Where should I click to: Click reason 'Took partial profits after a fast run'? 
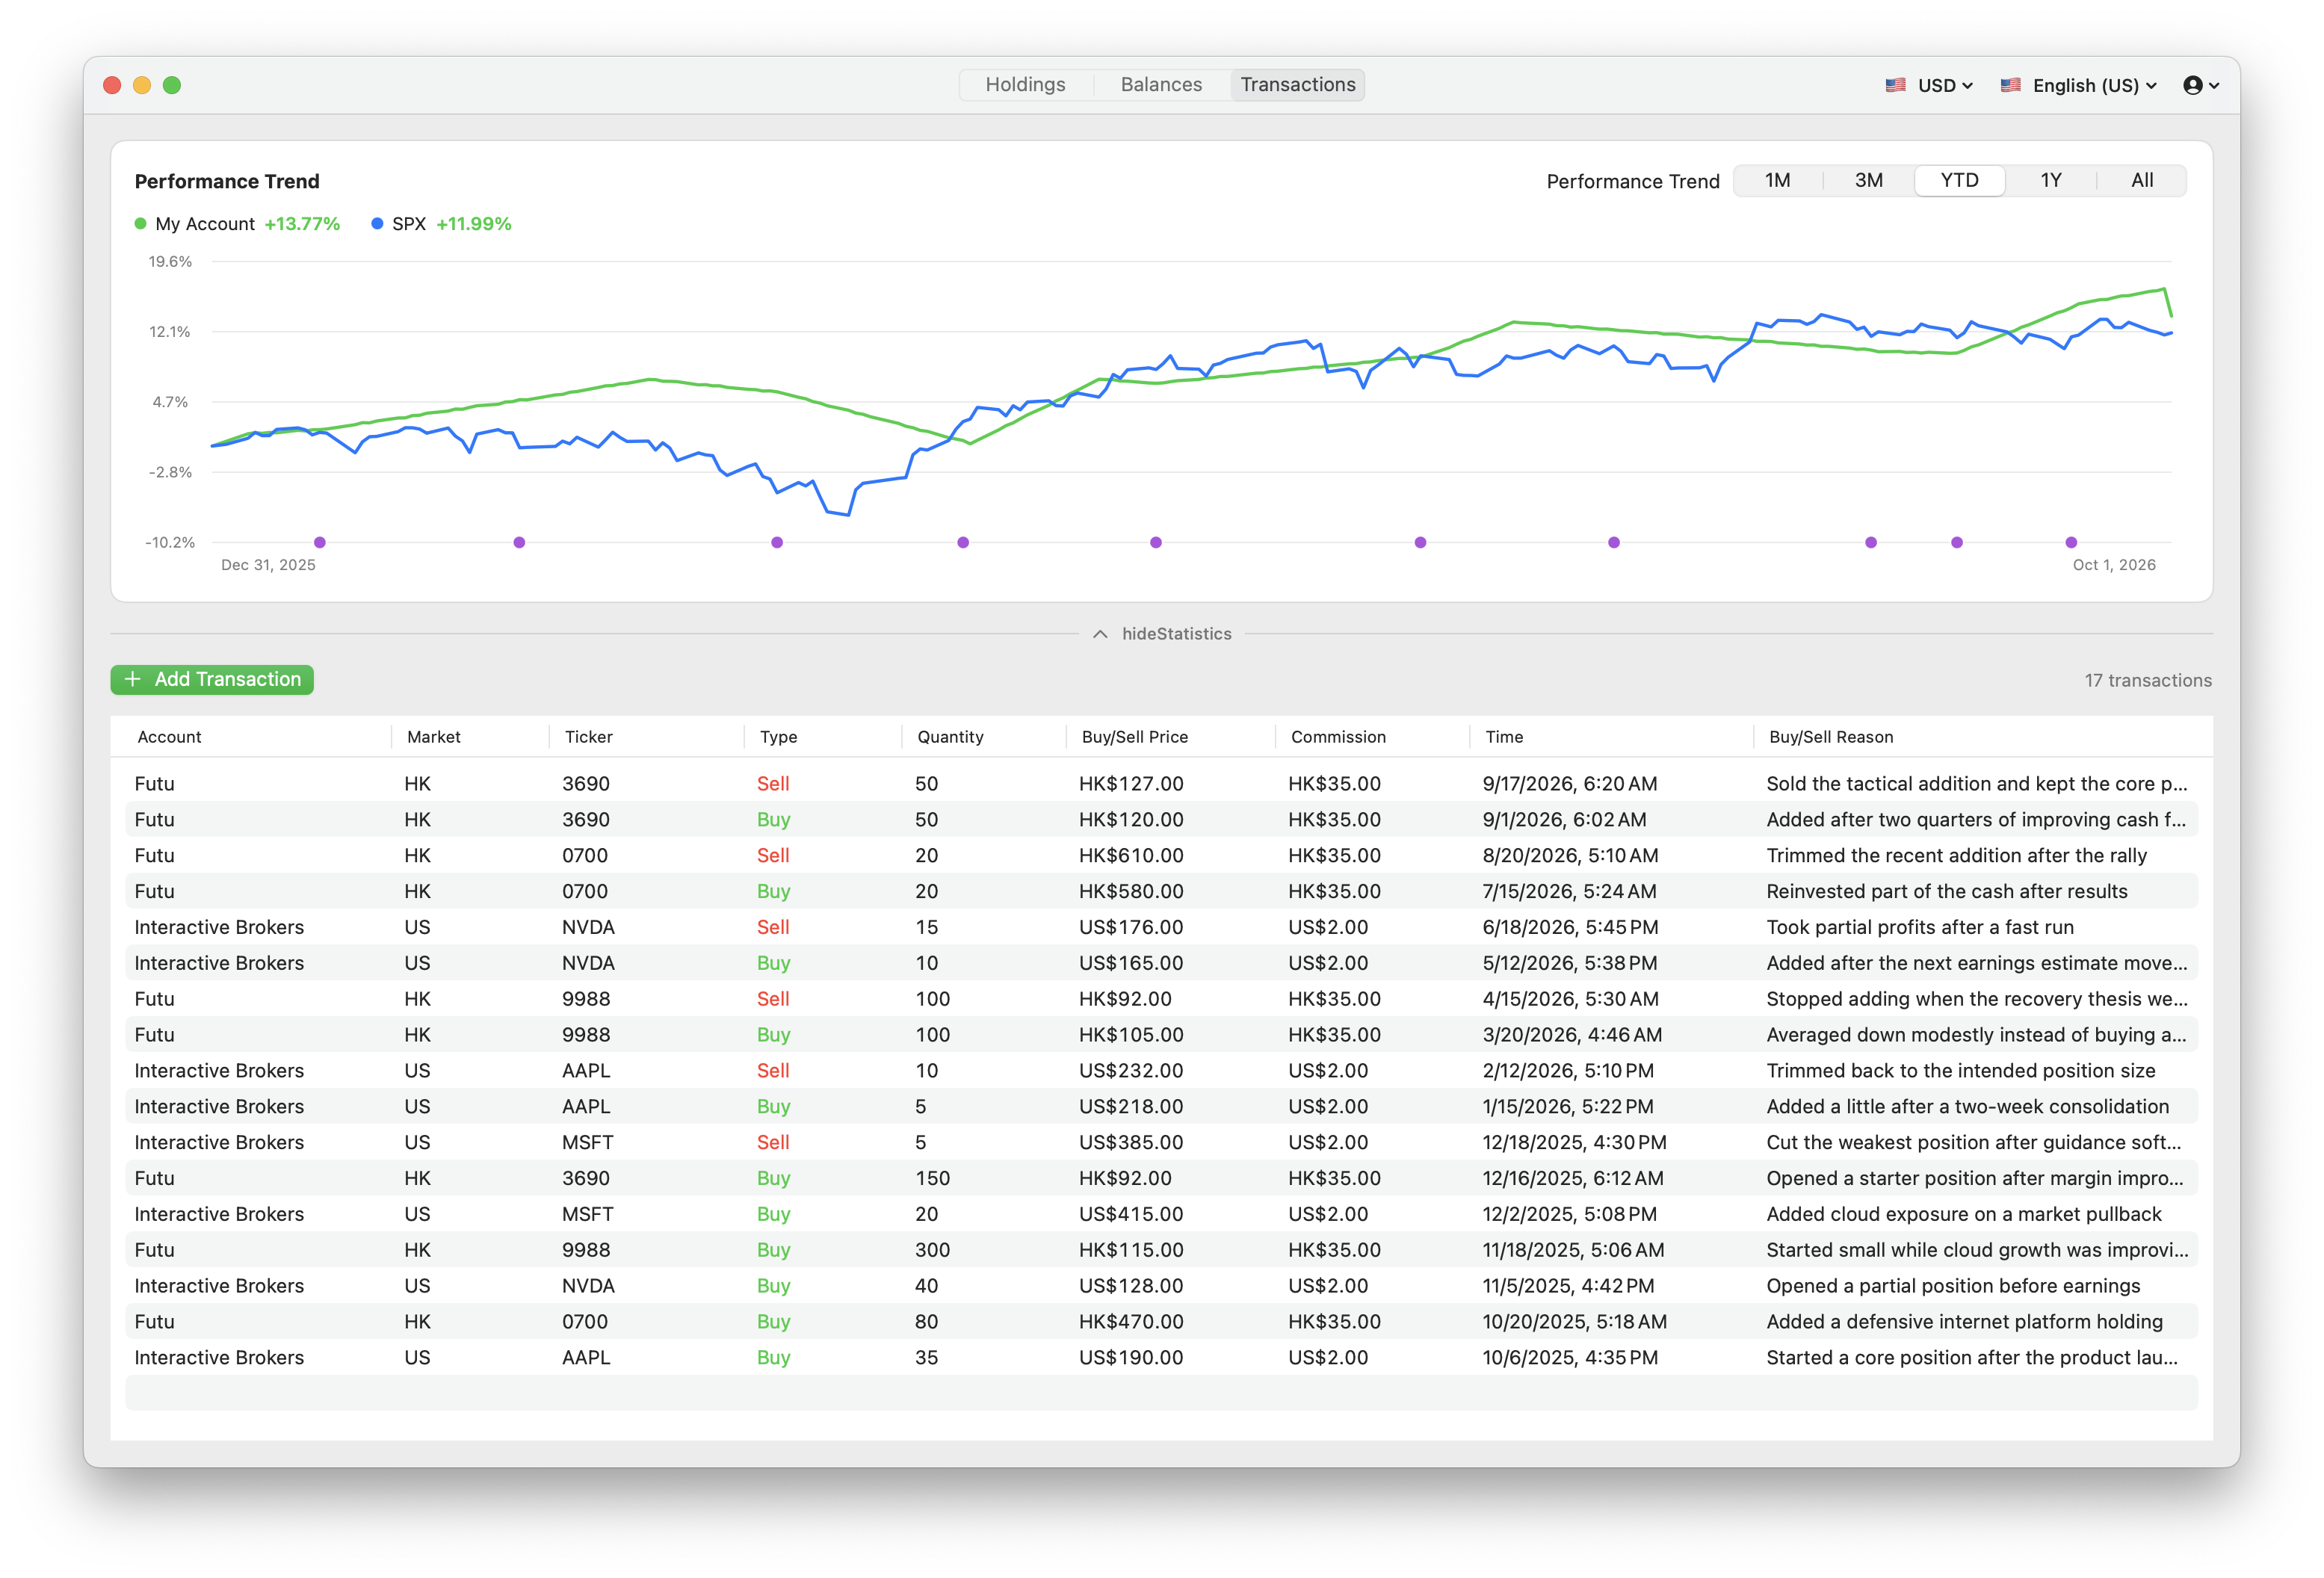click(x=1920, y=928)
